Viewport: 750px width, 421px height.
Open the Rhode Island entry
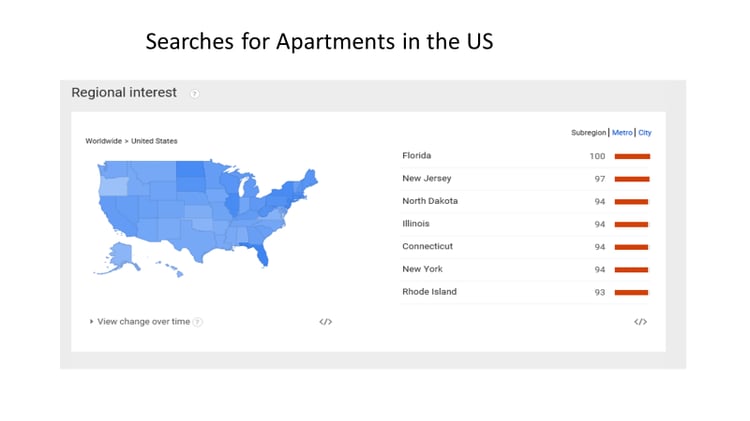tap(526, 292)
